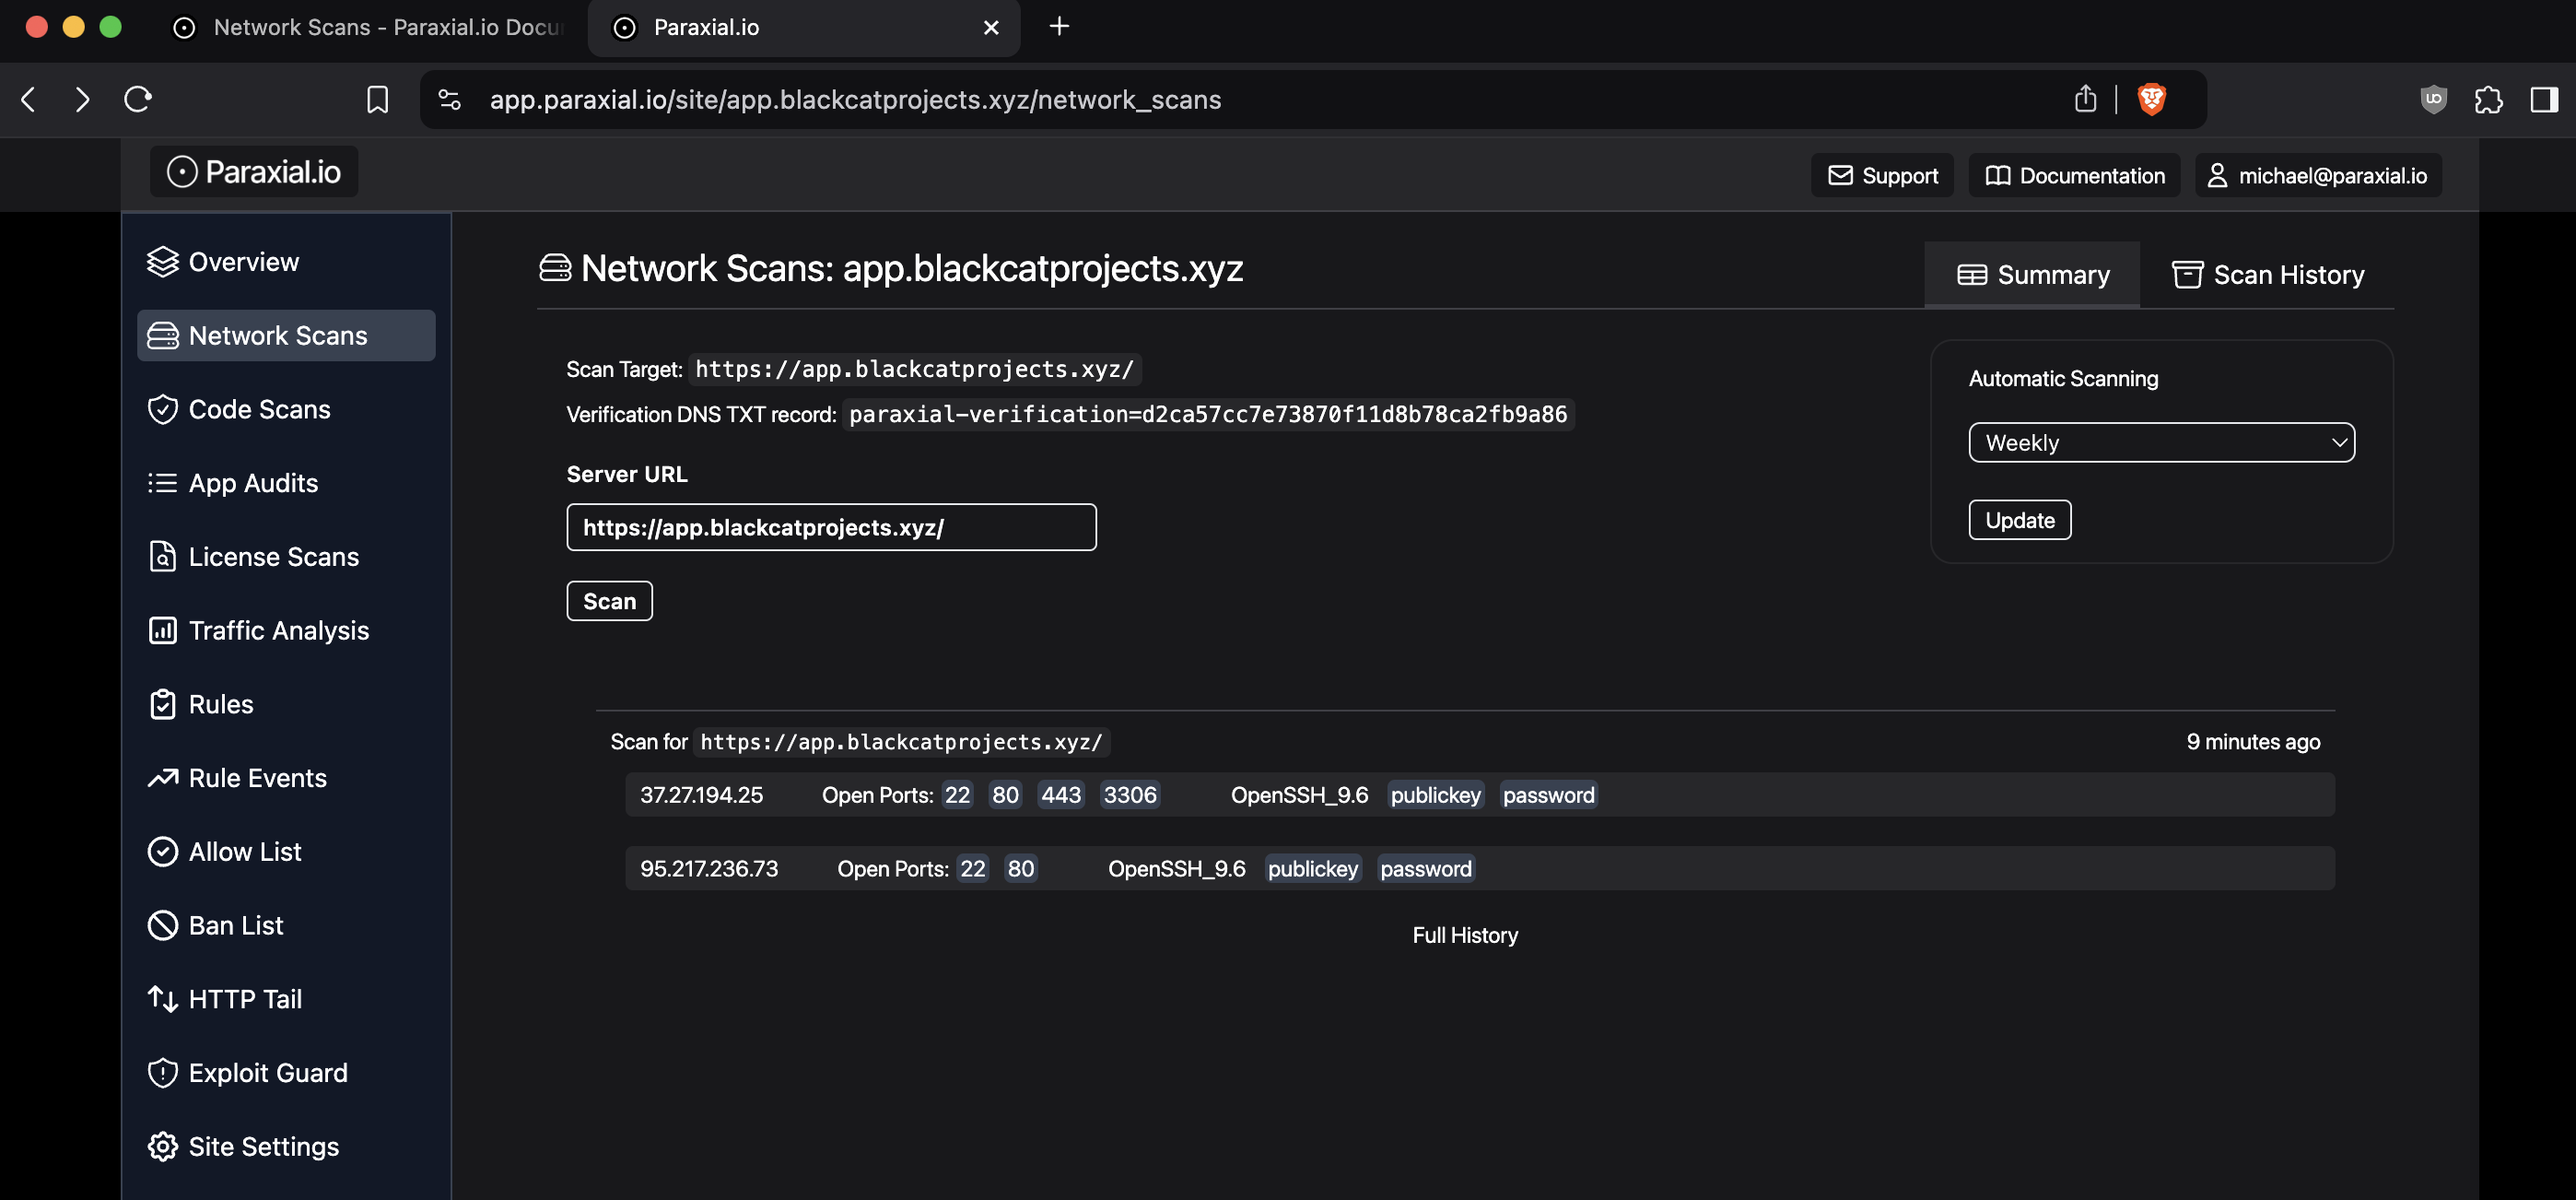
Task: Click publickey badge for 37.27.194.25
Action: pyautogui.click(x=1435, y=795)
